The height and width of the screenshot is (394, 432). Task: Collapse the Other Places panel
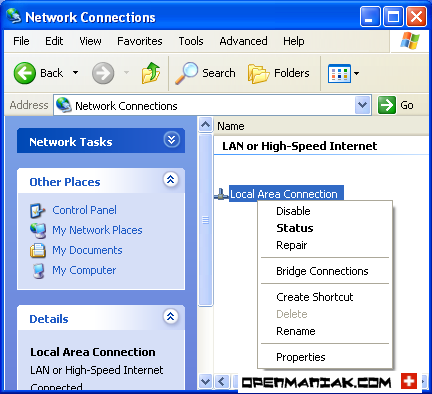(x=171, y=180)
